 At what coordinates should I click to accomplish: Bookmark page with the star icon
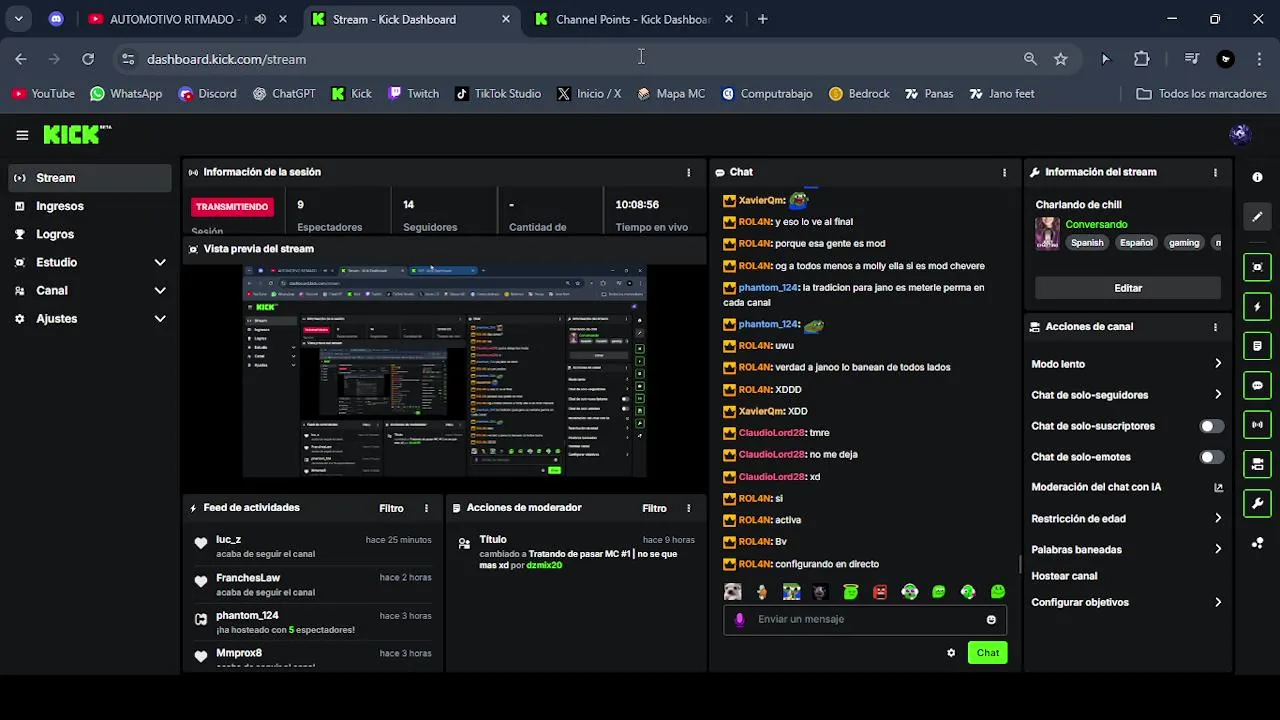(1060, 59)
